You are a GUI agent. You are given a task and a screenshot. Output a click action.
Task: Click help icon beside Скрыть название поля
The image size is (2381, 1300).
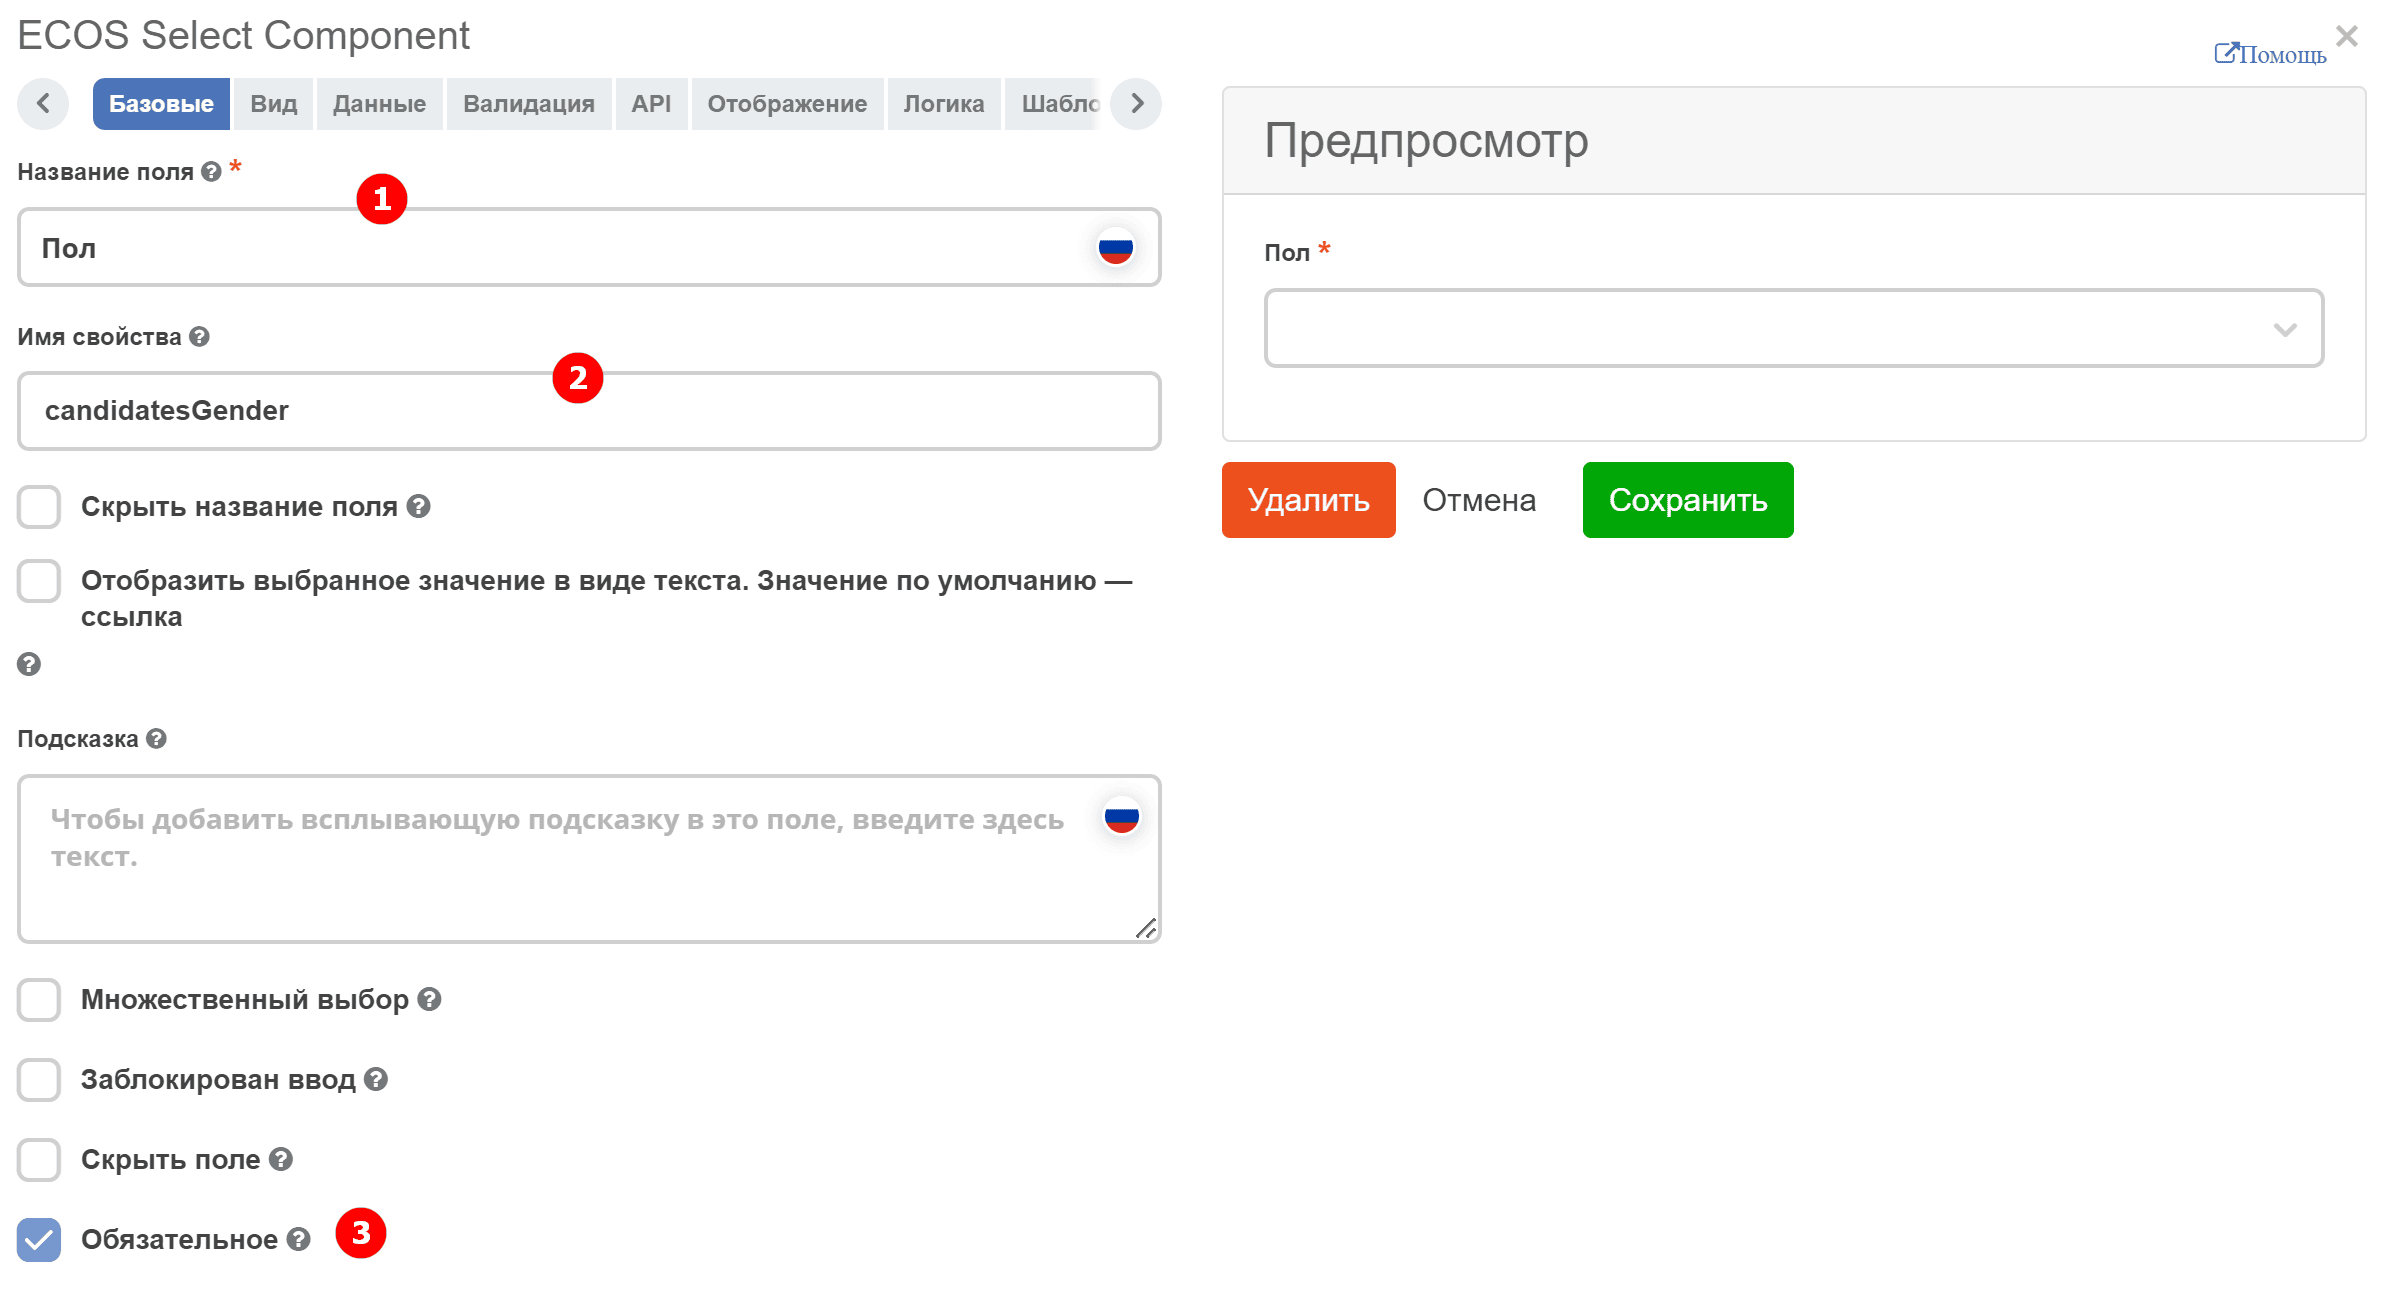(x=419, y=507)
